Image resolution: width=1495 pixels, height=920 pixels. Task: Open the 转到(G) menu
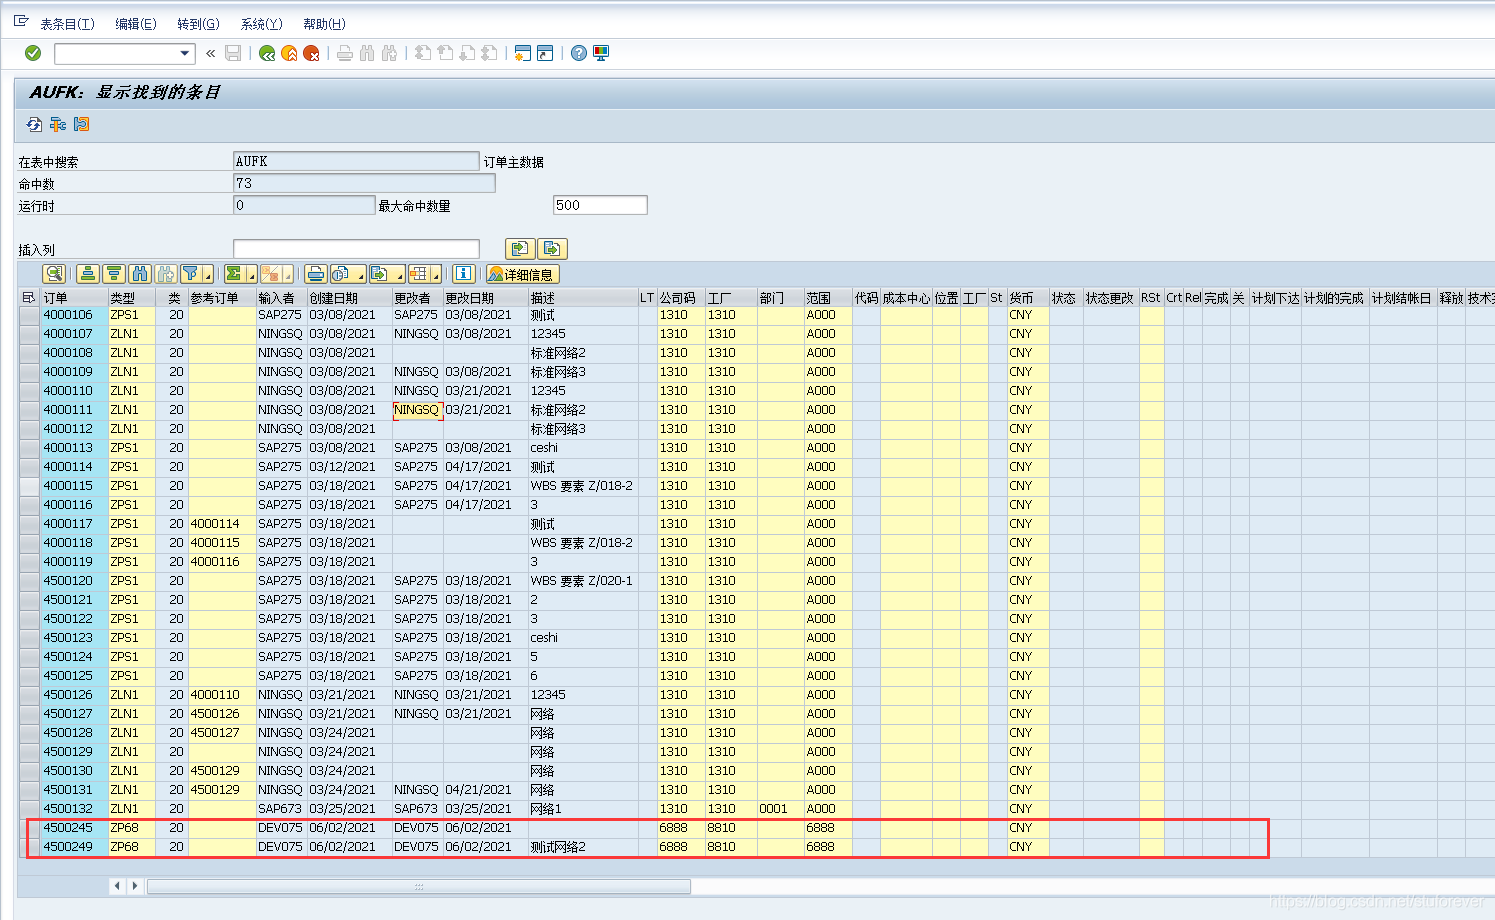point(198,24)
